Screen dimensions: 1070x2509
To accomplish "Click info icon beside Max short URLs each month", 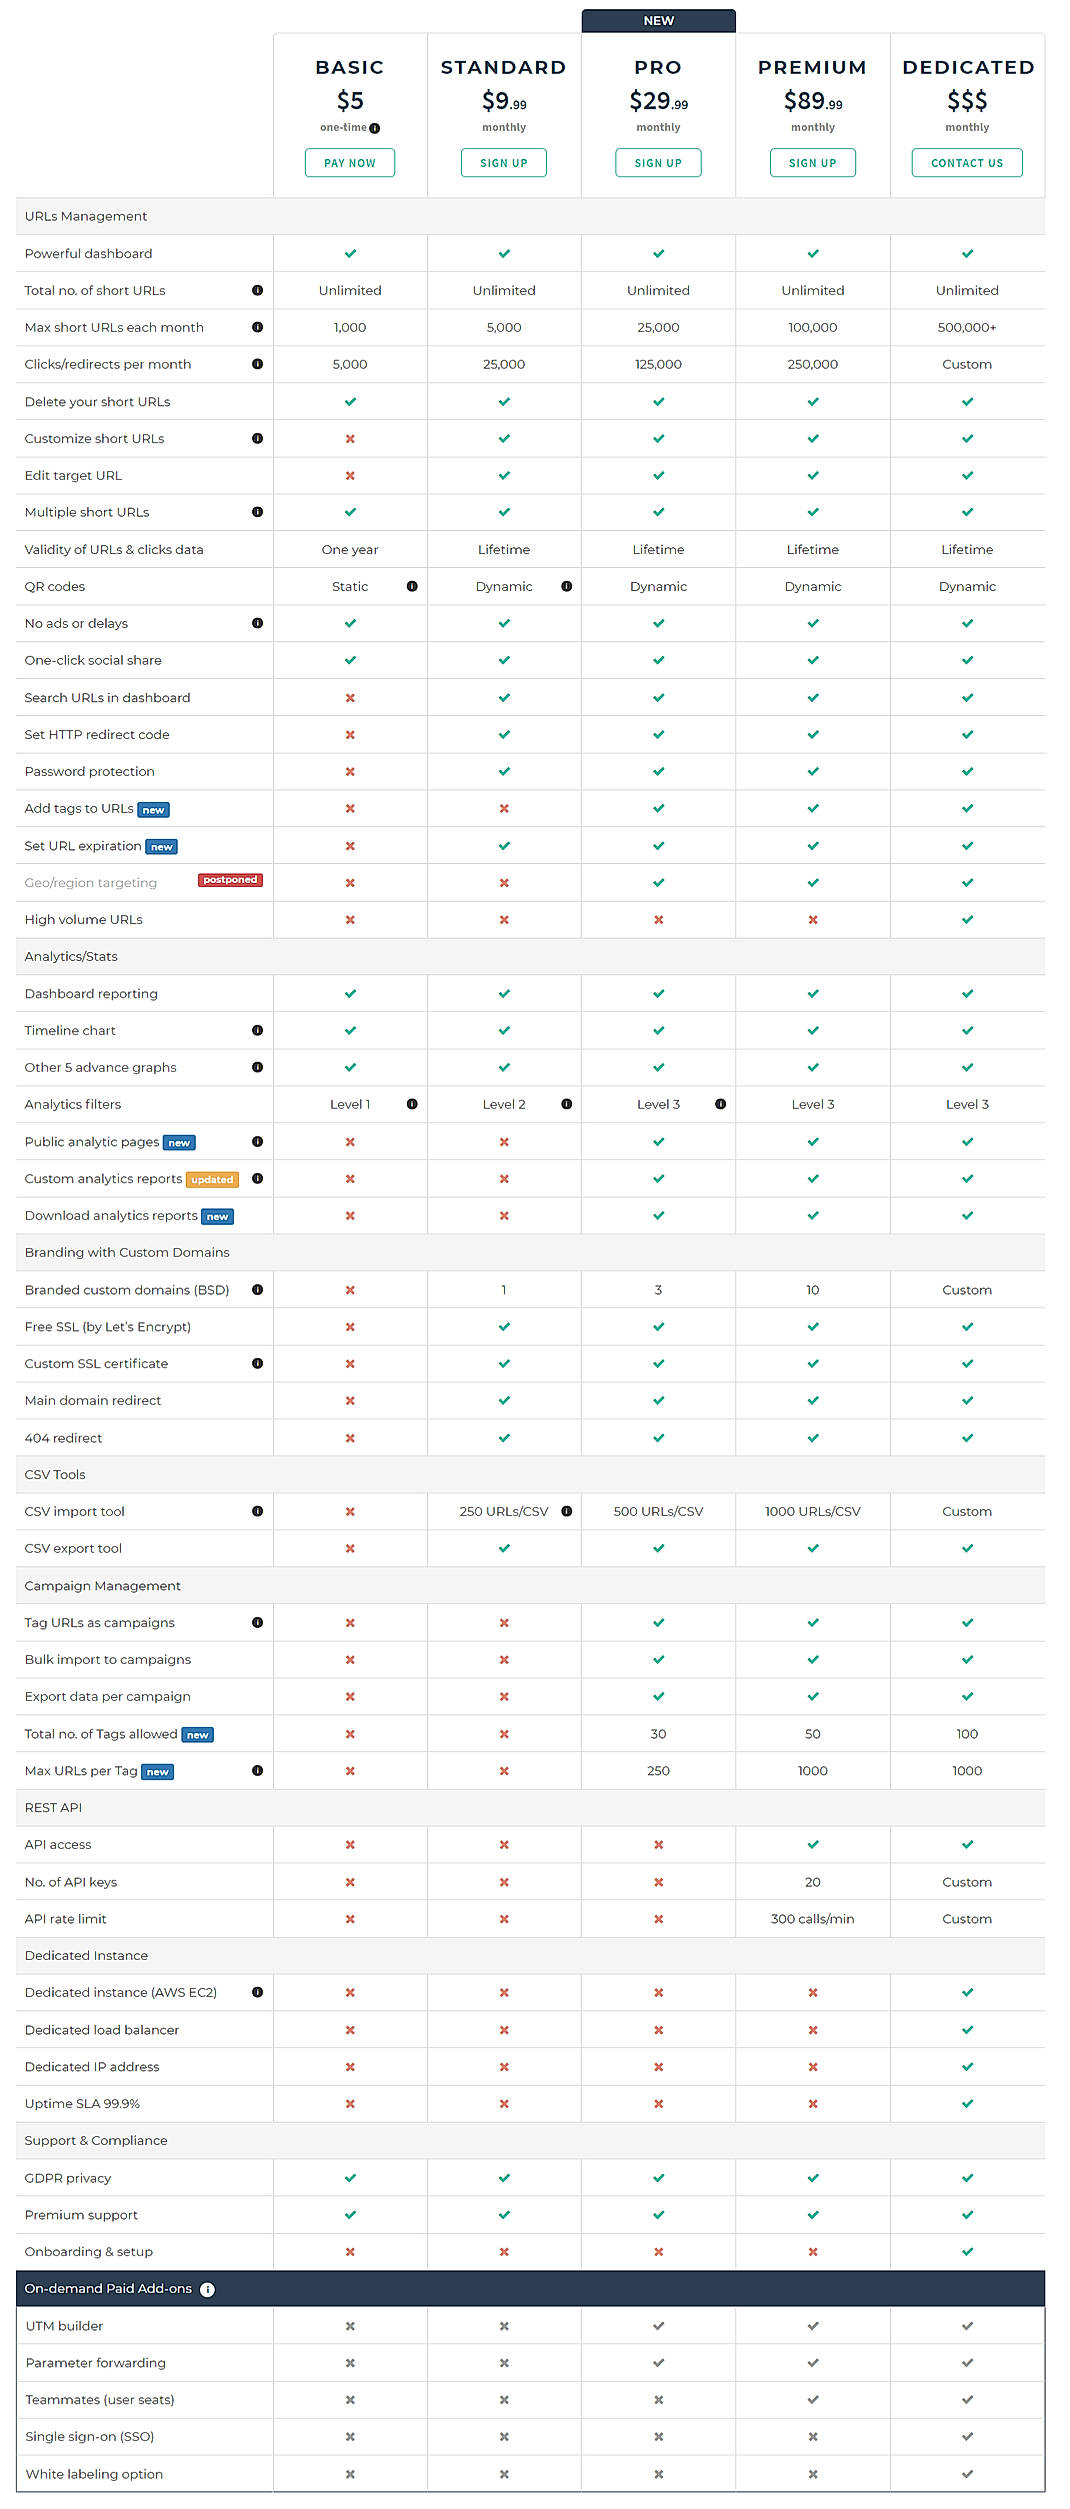I will click(x=258, y=327).
